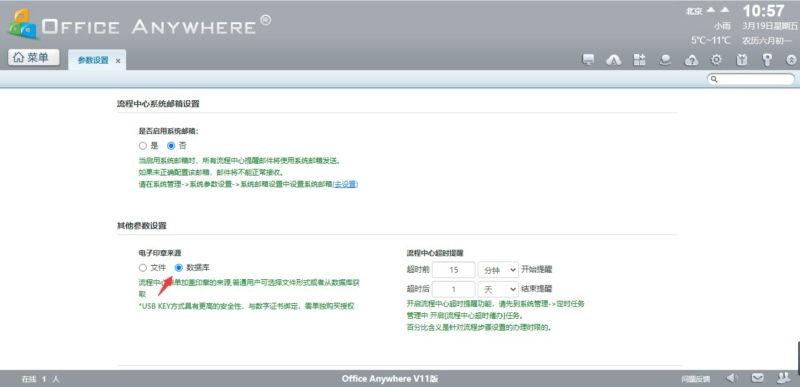Choose 数据库 as 电子印章来源
Image resolution: width=800 pixels, height=387 pixels.
(x=179, y=268)
